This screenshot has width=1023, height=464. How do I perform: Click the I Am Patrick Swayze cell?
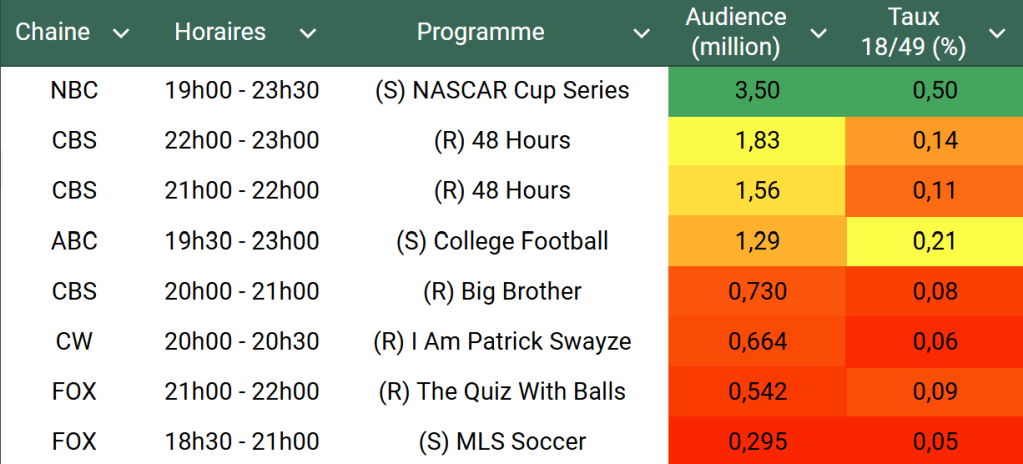click(502, 341)
